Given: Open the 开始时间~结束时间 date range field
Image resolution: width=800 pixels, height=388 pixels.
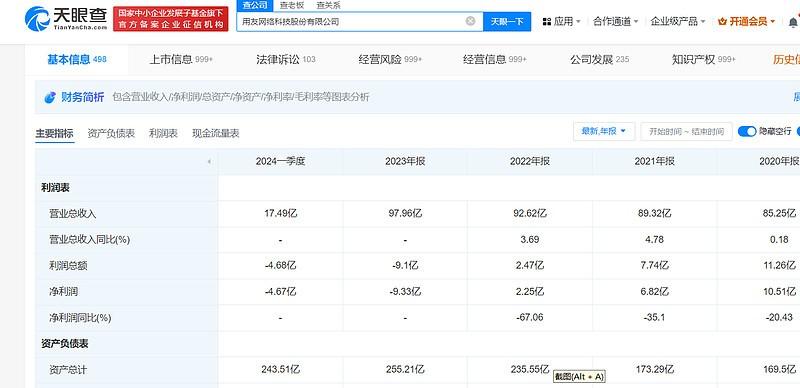Looking at the screenshot, I should point(686,131).
